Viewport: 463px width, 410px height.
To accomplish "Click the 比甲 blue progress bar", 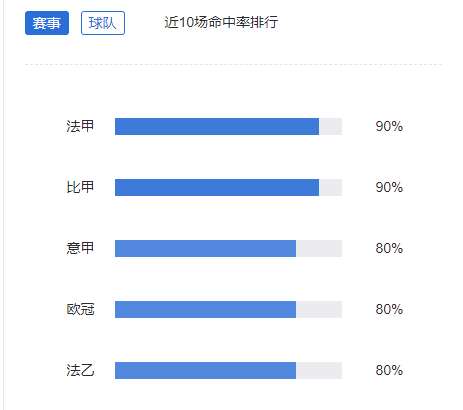I will click(217, 187).
